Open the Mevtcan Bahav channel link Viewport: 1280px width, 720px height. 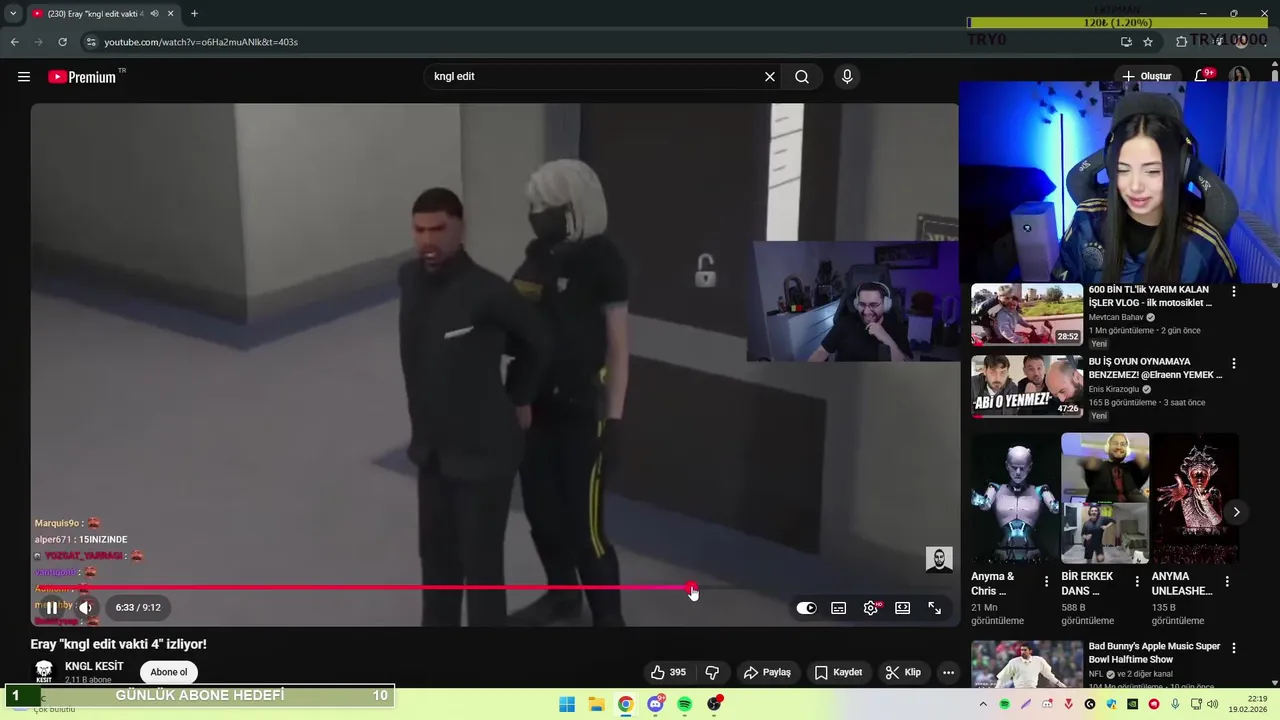[1116, 317]
